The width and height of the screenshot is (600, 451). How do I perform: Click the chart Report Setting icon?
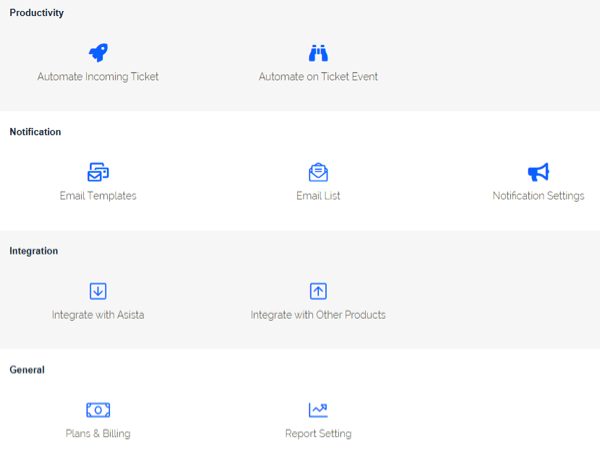(x=318, y=410)
